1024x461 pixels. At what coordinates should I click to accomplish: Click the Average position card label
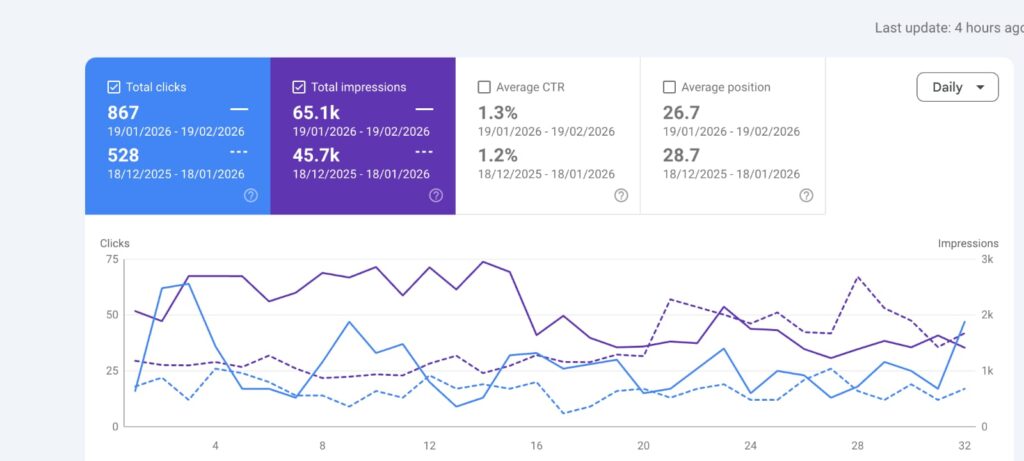[x=726, y=87]
